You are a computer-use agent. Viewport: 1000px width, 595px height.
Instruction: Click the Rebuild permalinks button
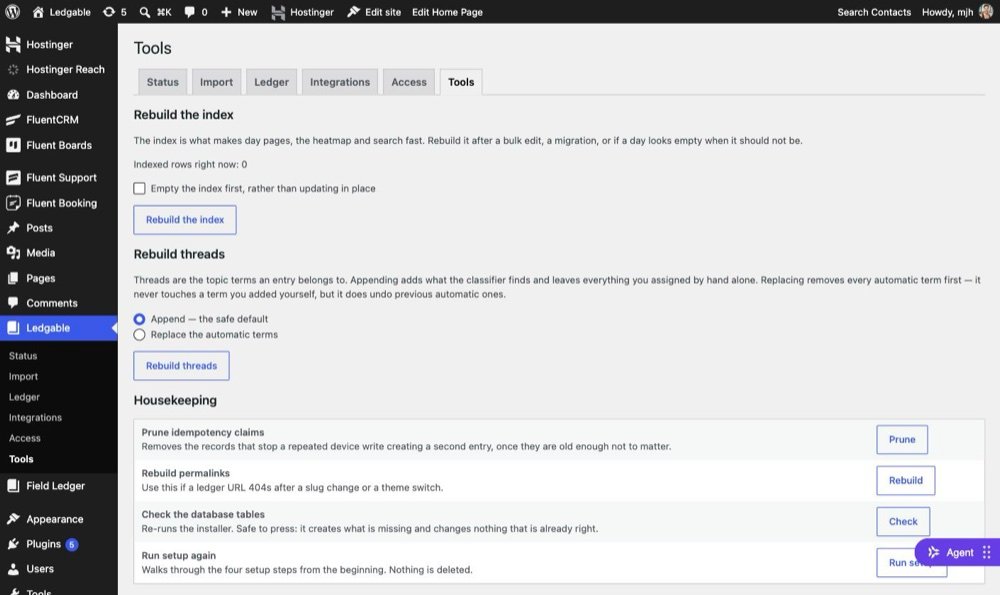pyautogui.click(x=906, y=480)
